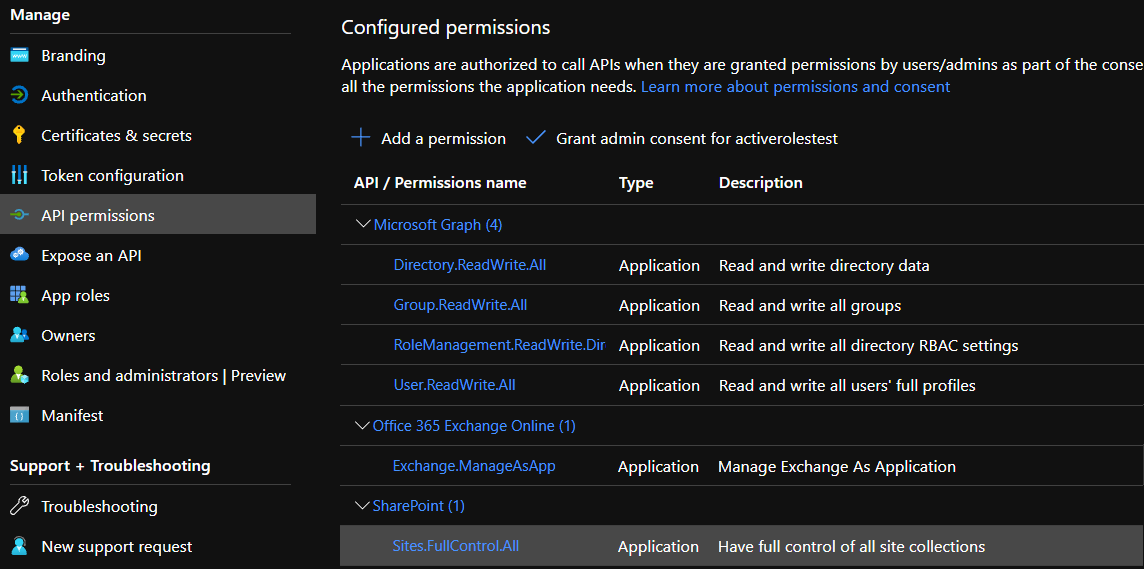The height and width of the screenshot is (569, 1144).
Task: Click Application type in Directory.ReadWrite.All row
Action: pyautogui.click(x=660, y=266)
